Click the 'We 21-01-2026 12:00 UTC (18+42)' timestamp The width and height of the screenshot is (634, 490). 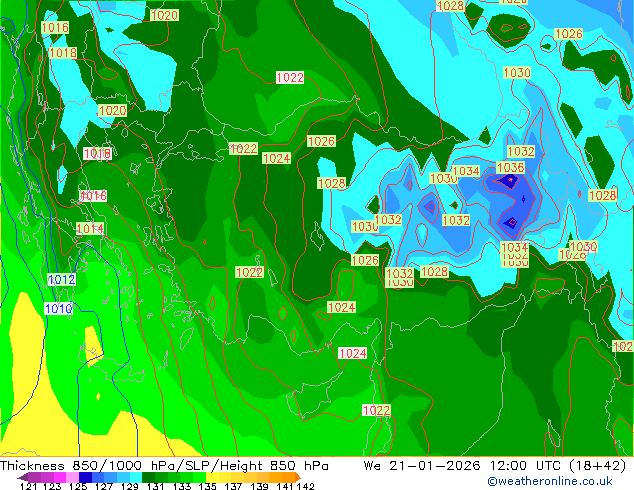[495, 466]
